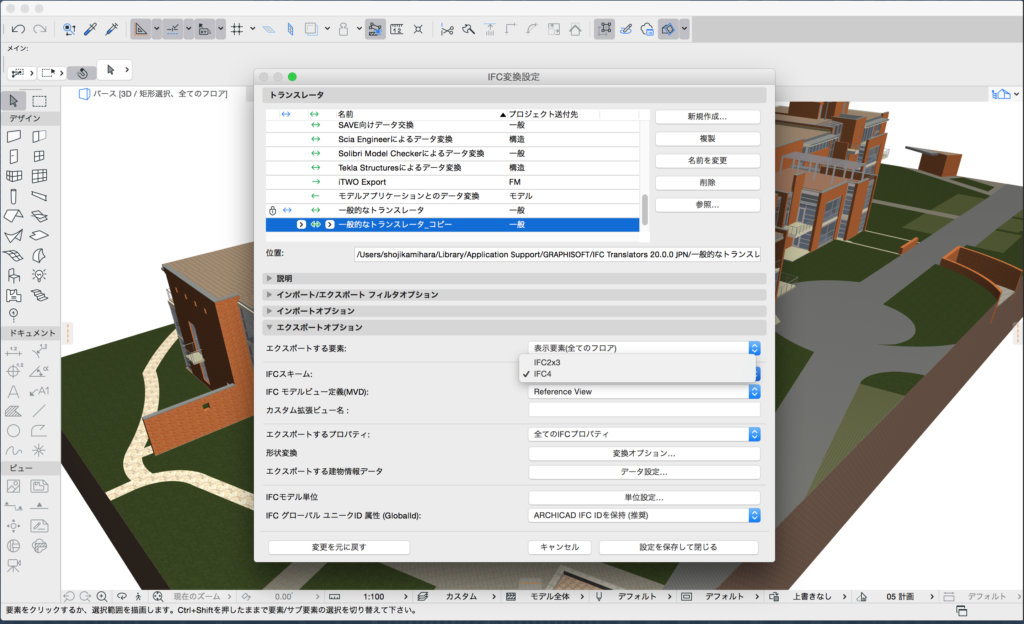Select the Lamp tool in the toolbox
The height and width of the screenshot is (624, 1024).
(39, 275)
